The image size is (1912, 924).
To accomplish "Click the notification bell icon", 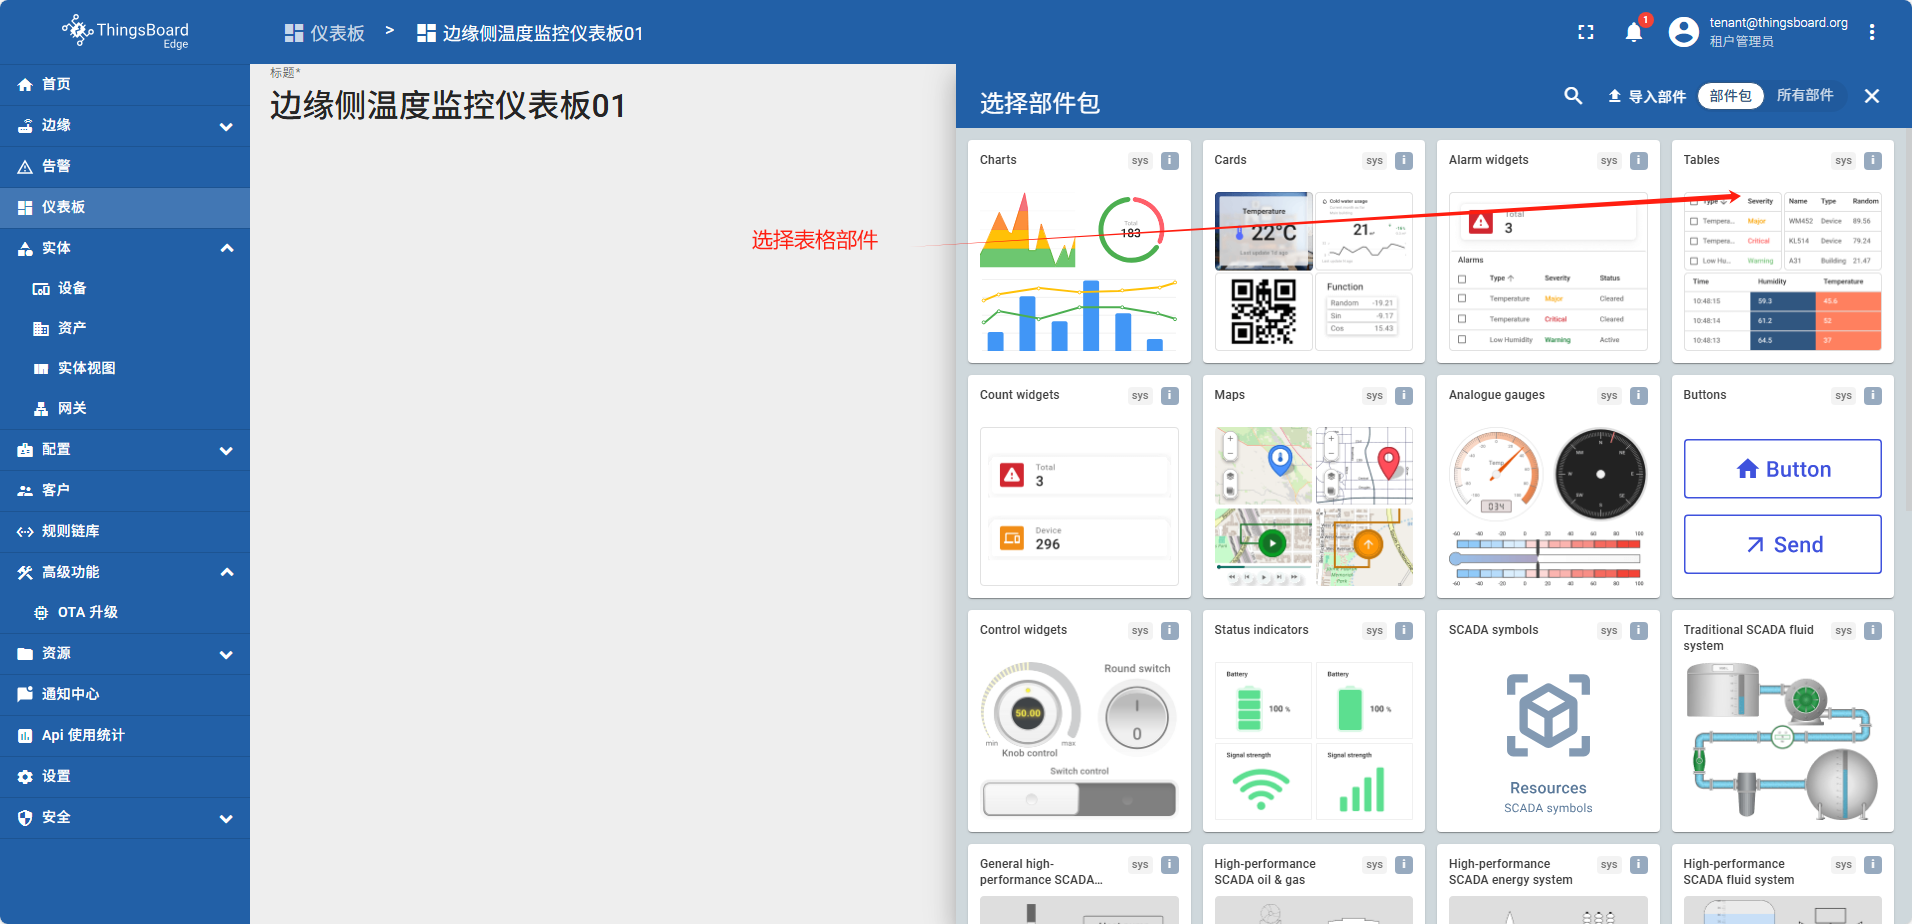I will [1633, 32].
